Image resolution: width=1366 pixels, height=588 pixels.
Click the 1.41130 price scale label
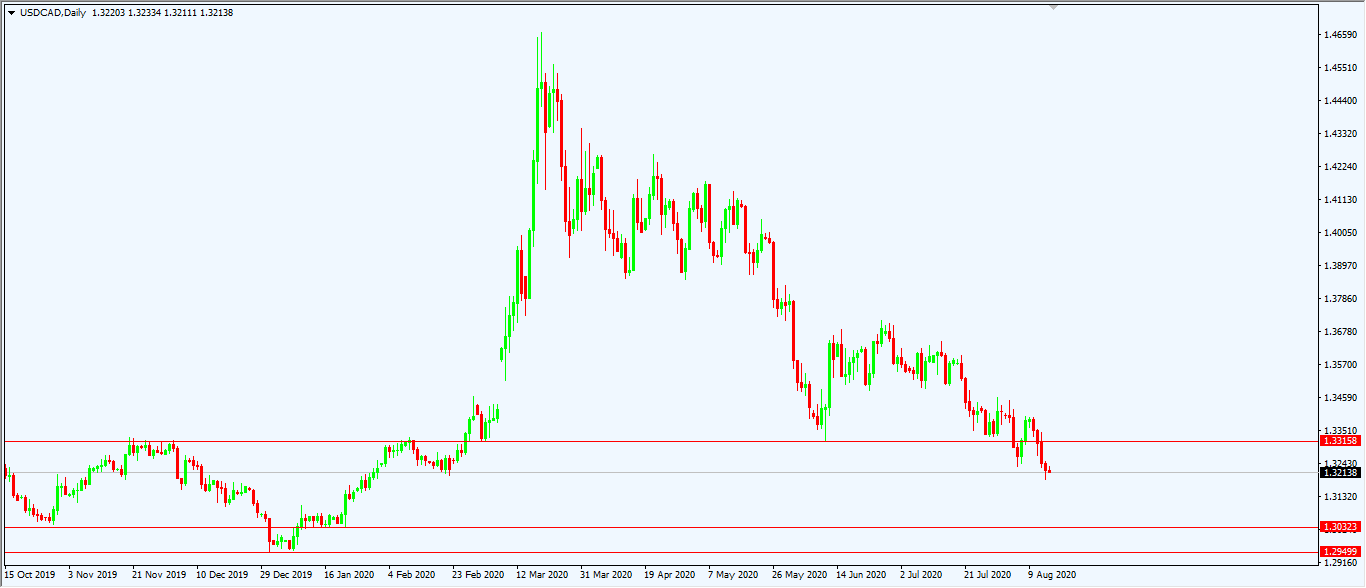[x=1340, y=200]
